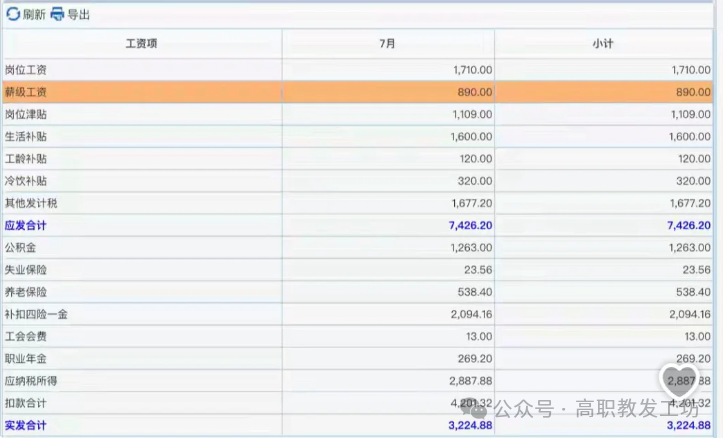723x438 pixels.
Task: Select the 工会会费 row label
Action: click(26, 336)
